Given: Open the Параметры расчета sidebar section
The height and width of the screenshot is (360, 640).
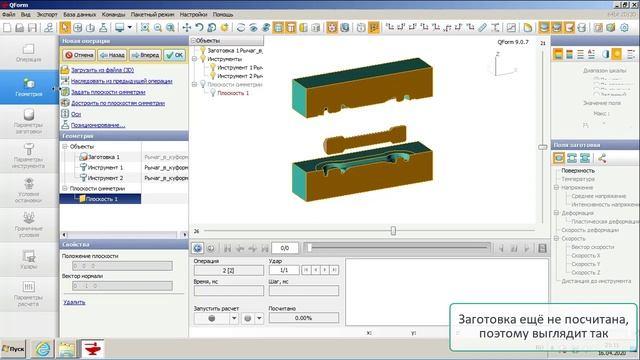Looking at the screenshot, I should [x=29, y=293].
